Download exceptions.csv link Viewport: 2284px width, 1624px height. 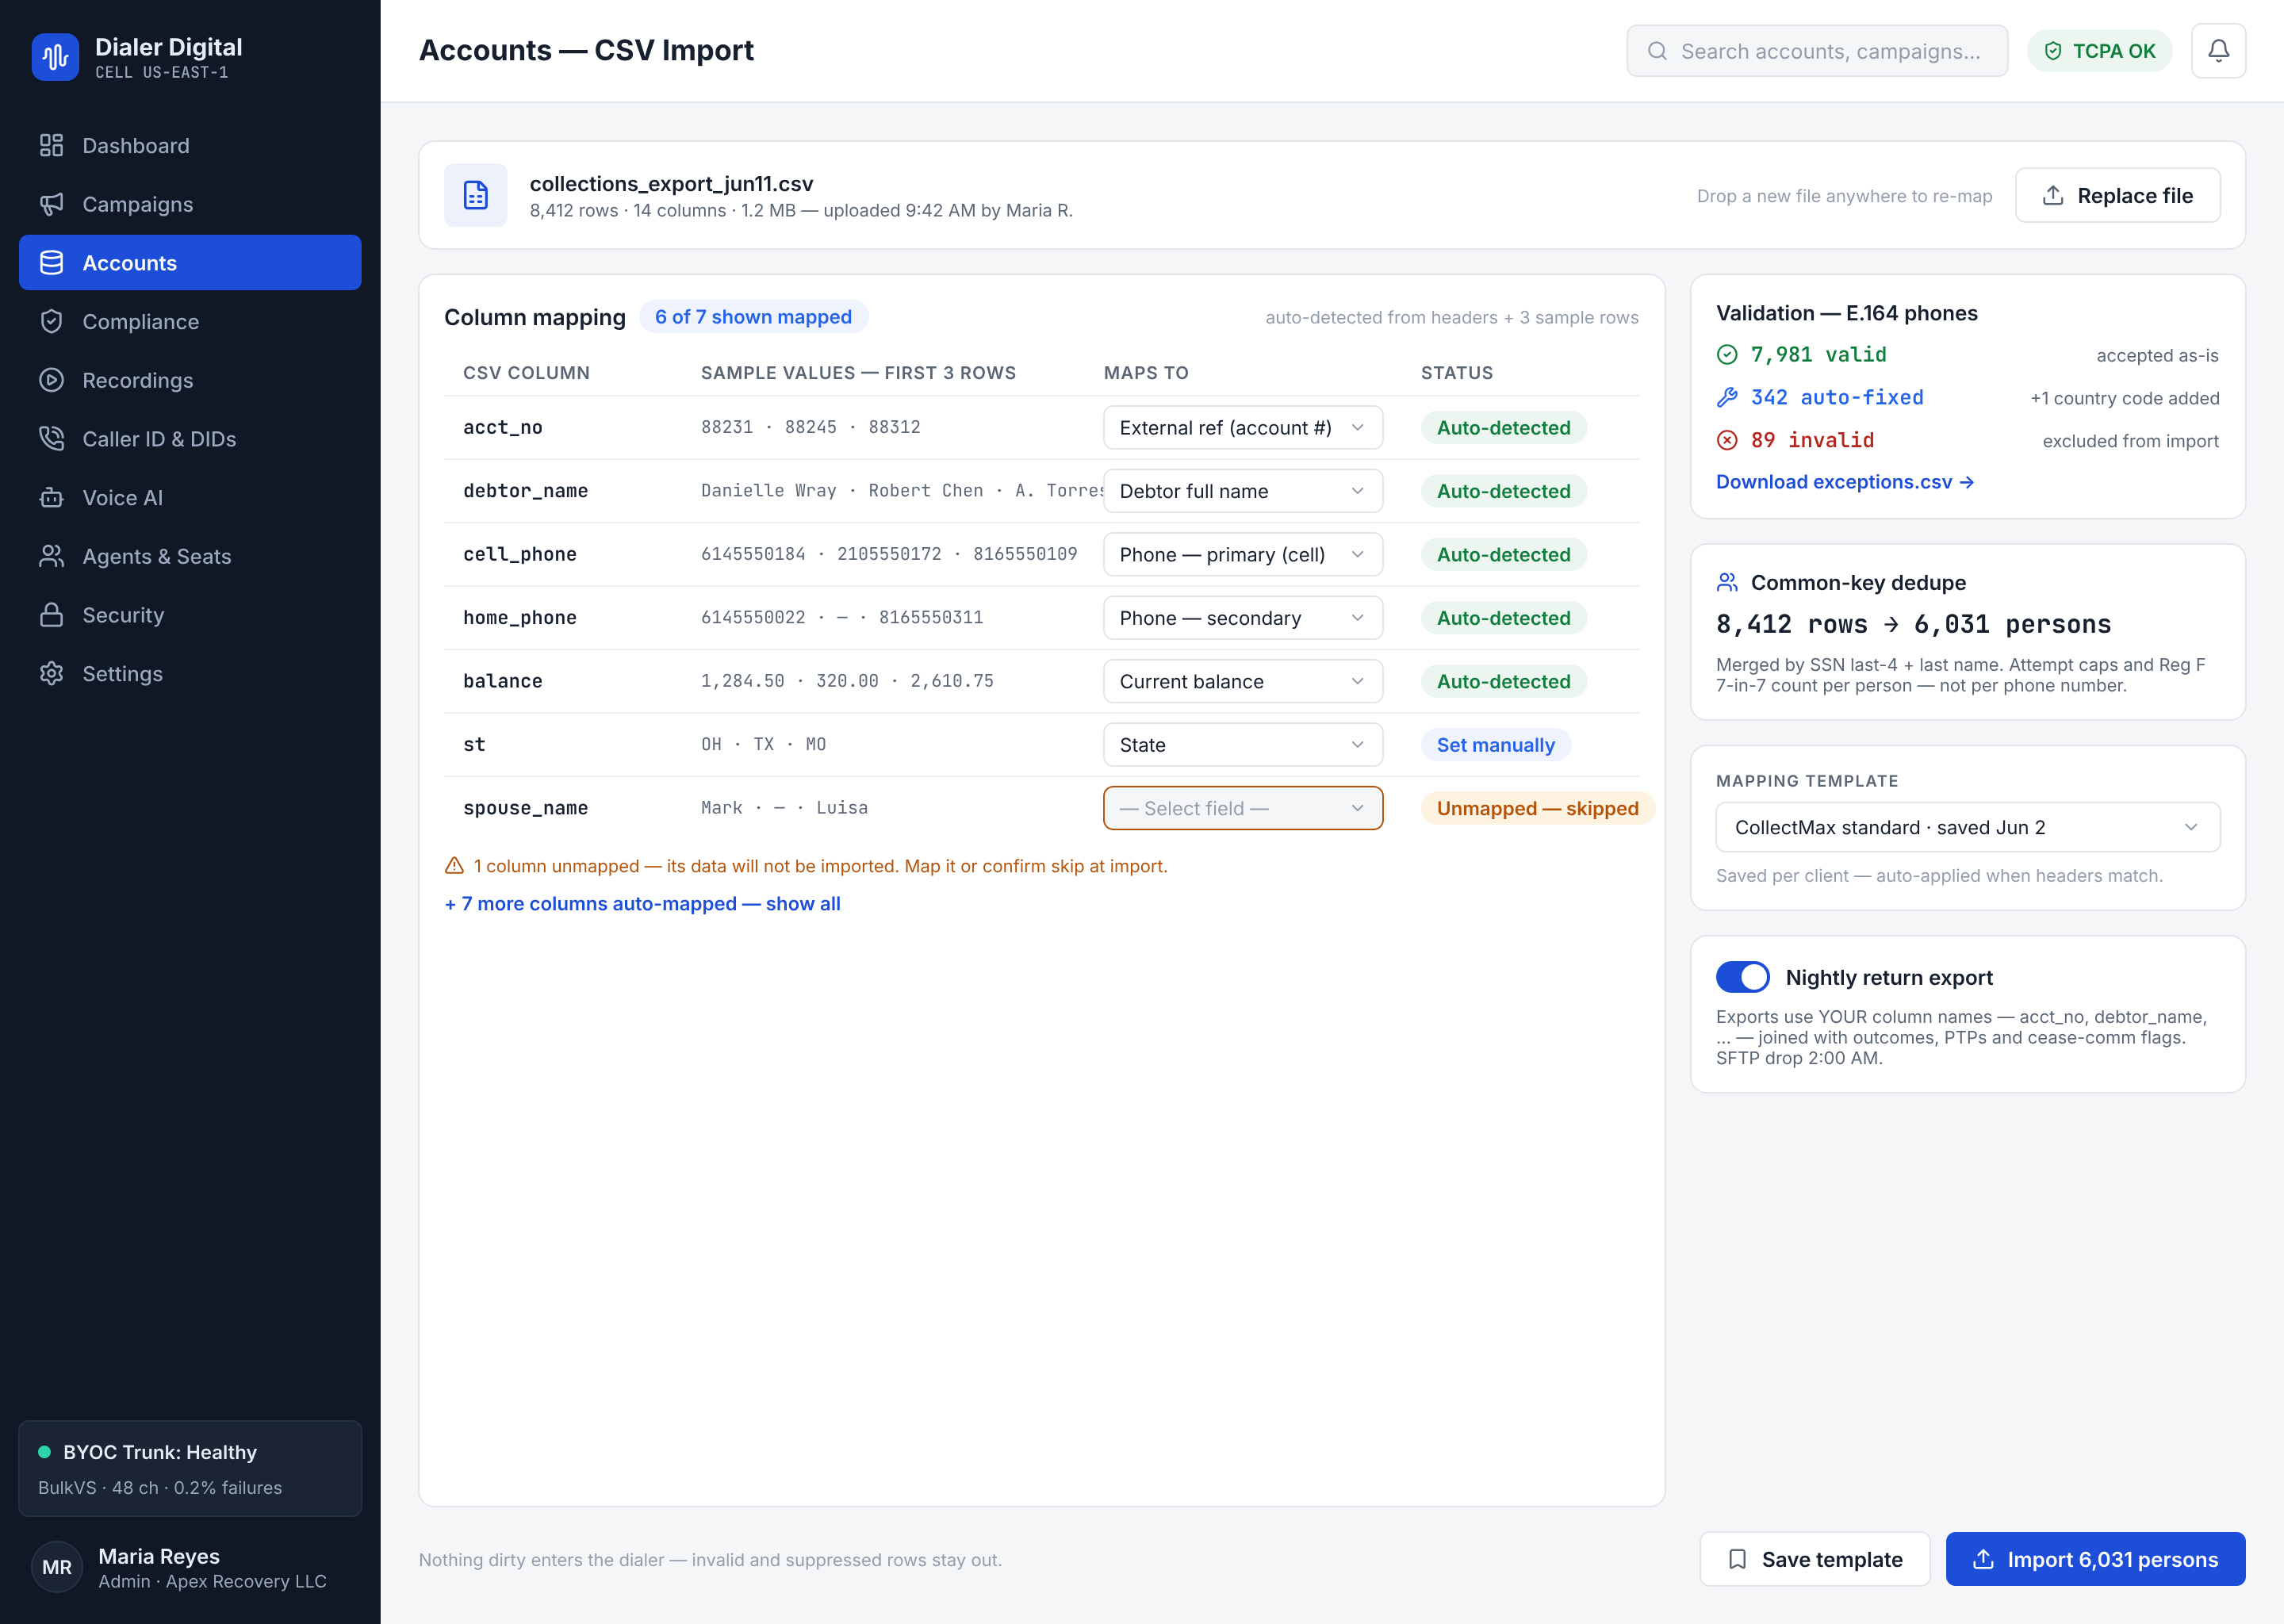(x=1844, y=482)
